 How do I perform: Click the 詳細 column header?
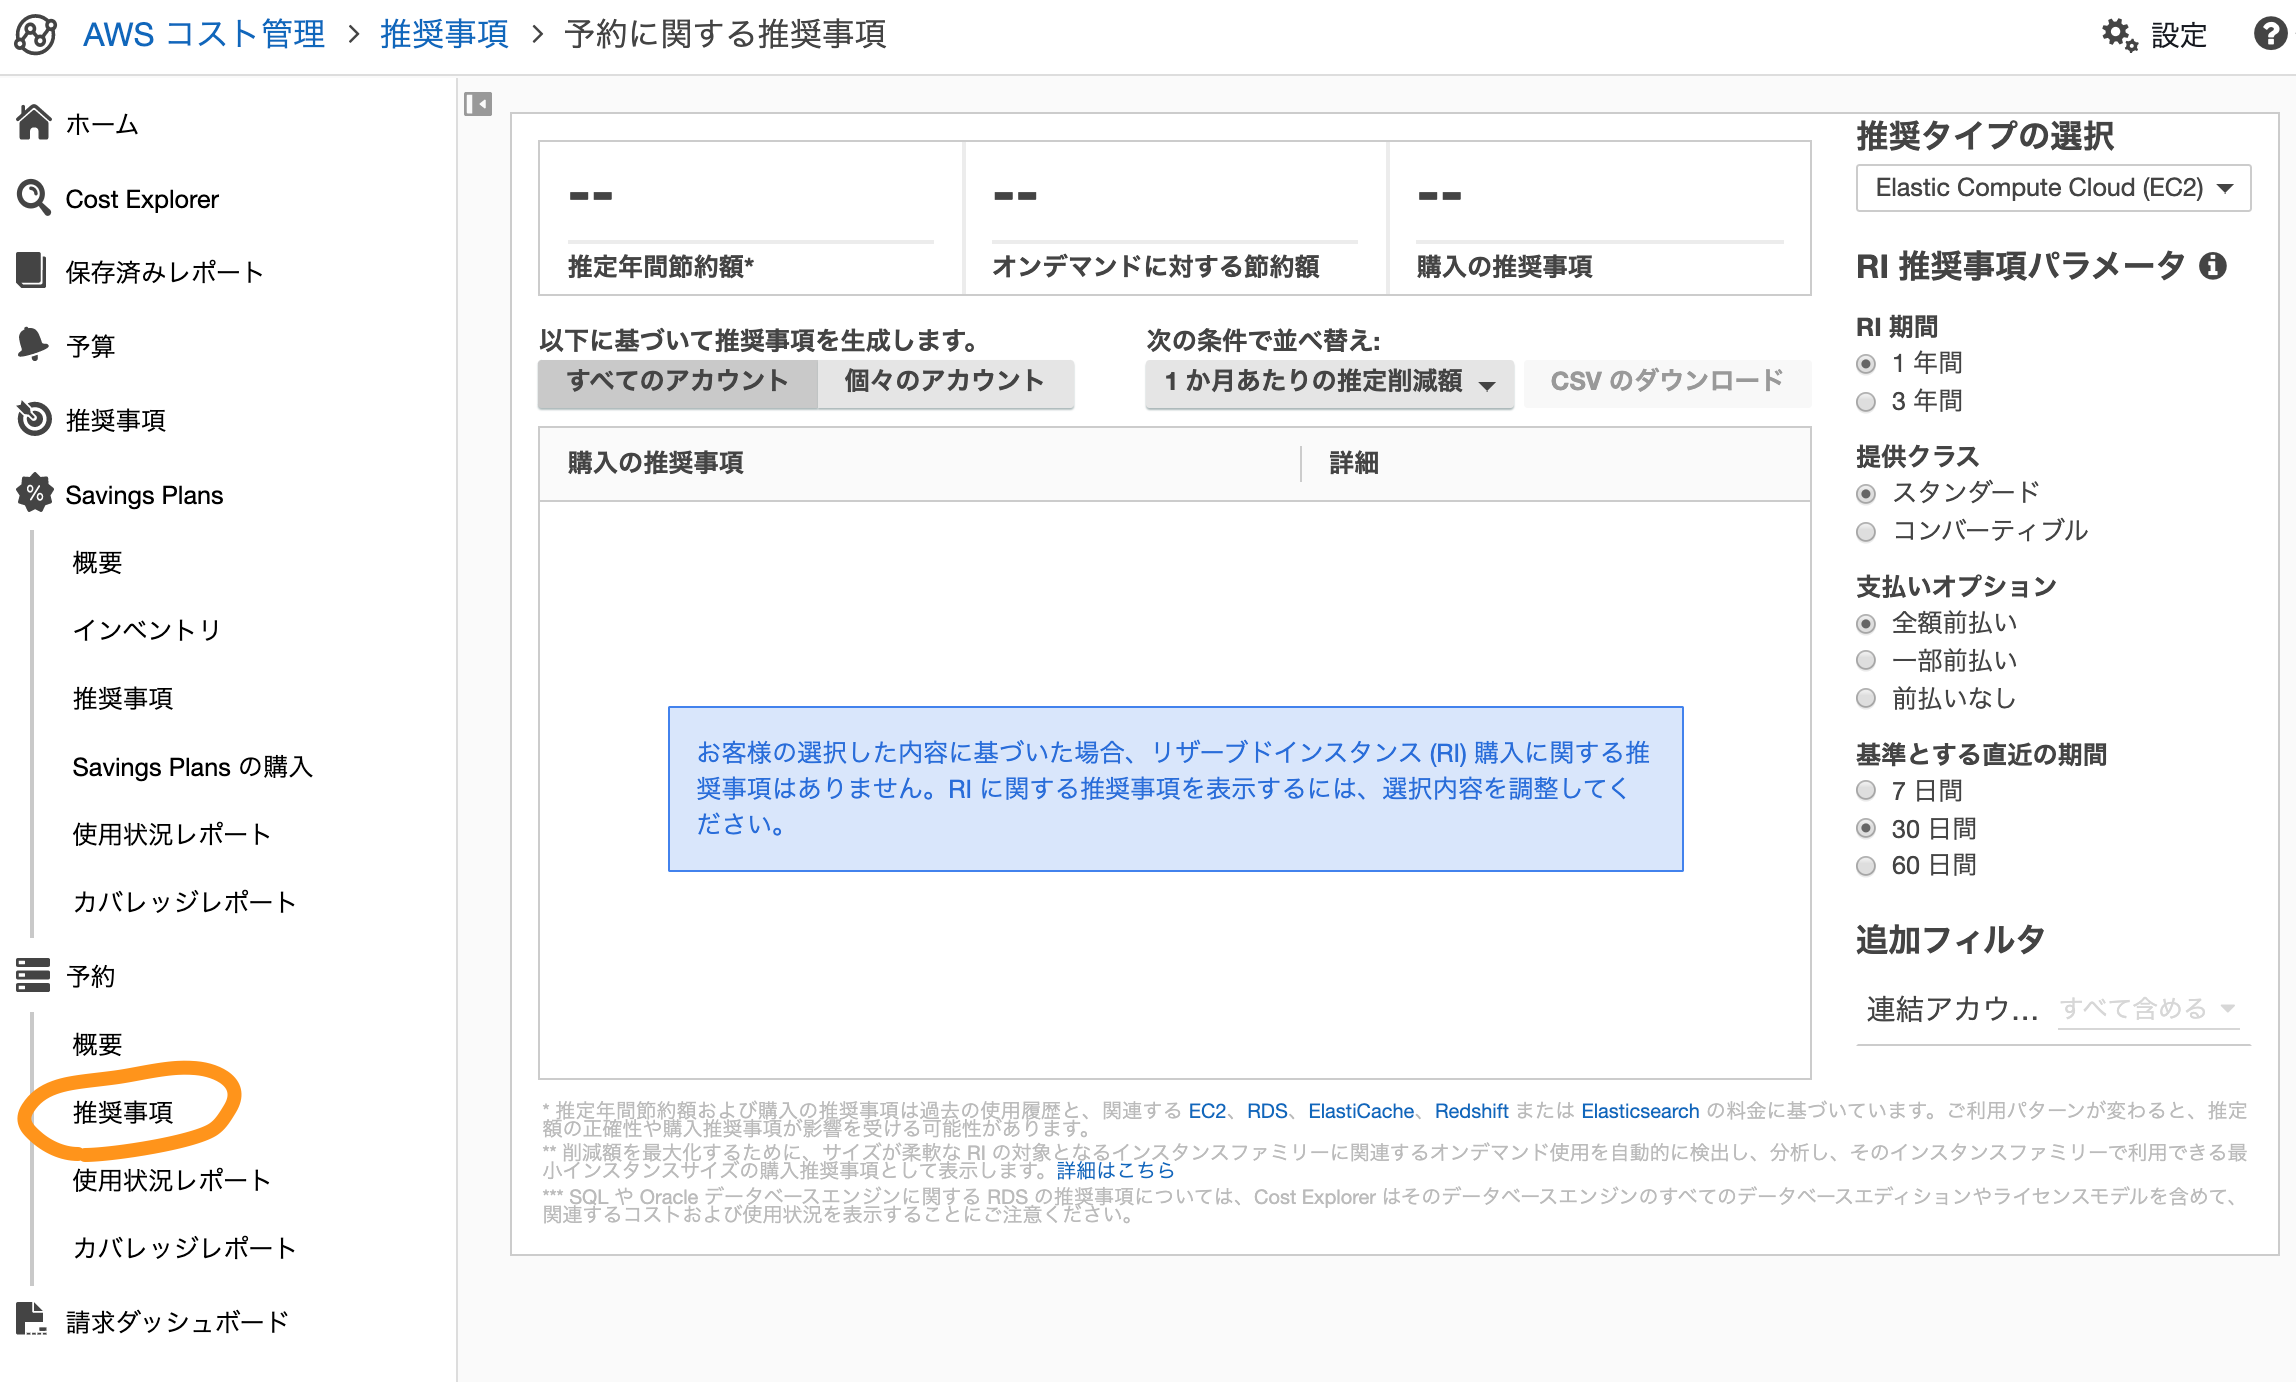click(1354, 463)
